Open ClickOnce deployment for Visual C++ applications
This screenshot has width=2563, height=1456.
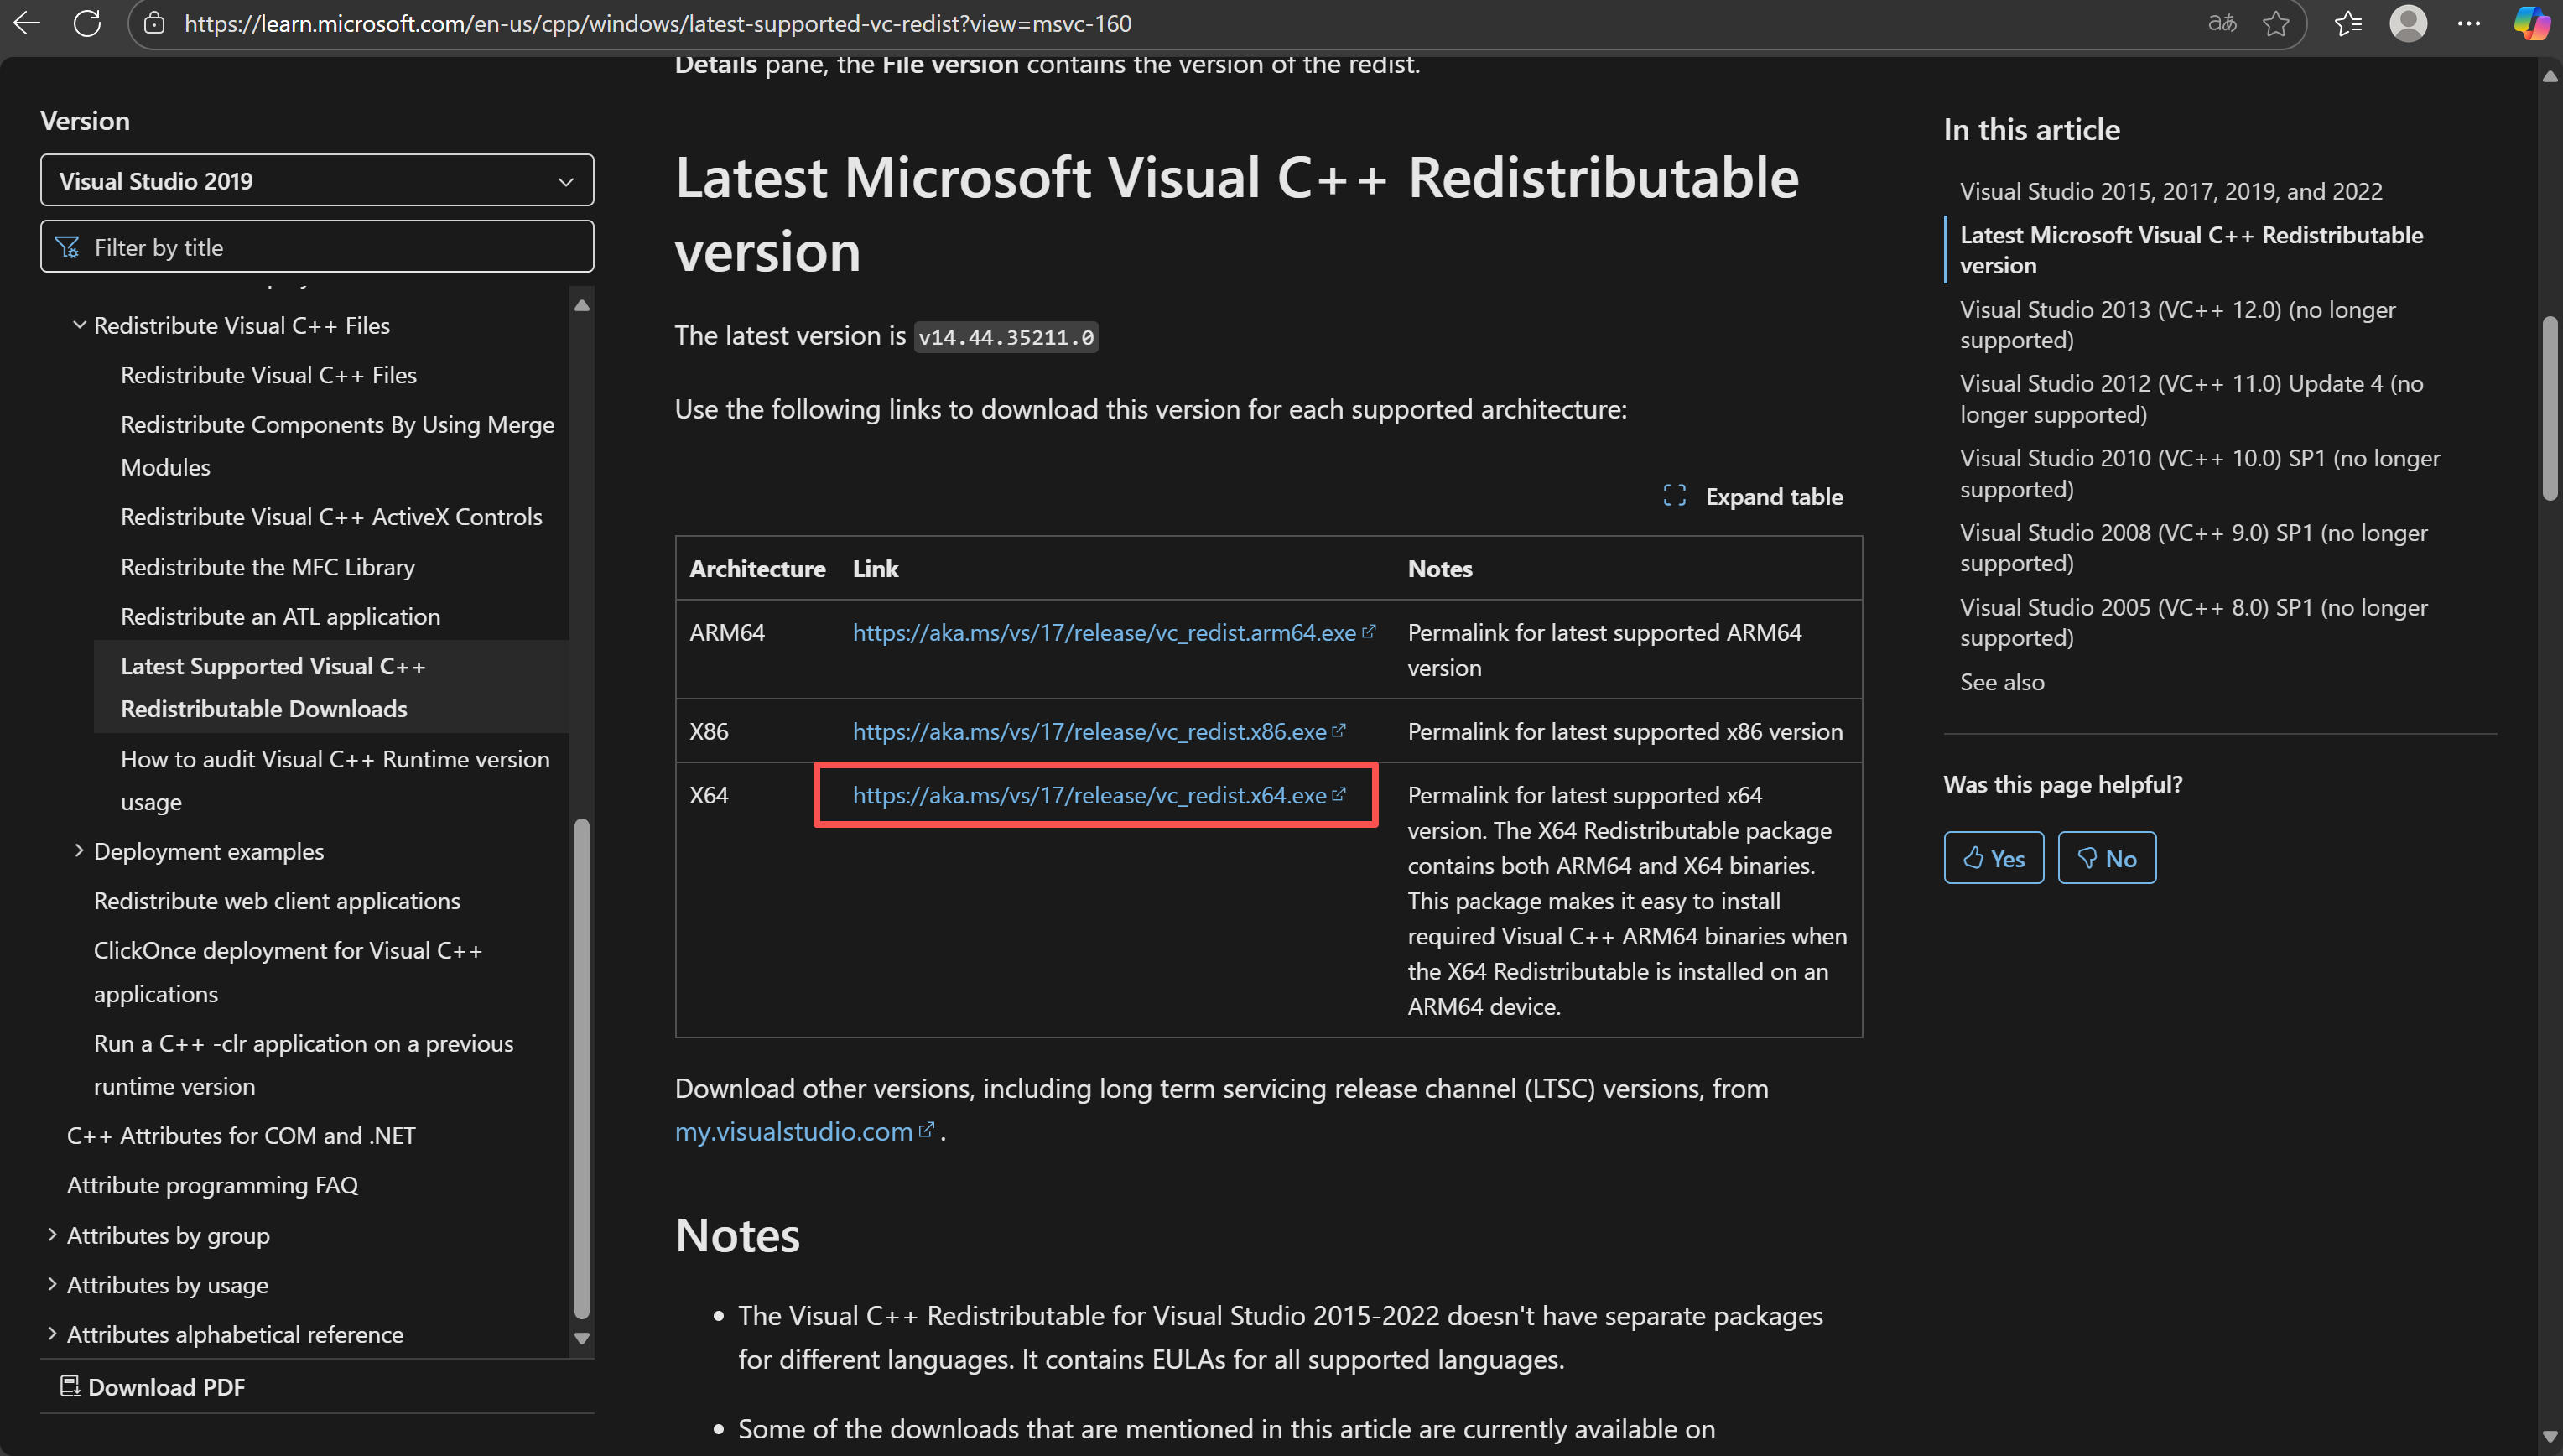point(288,972)
